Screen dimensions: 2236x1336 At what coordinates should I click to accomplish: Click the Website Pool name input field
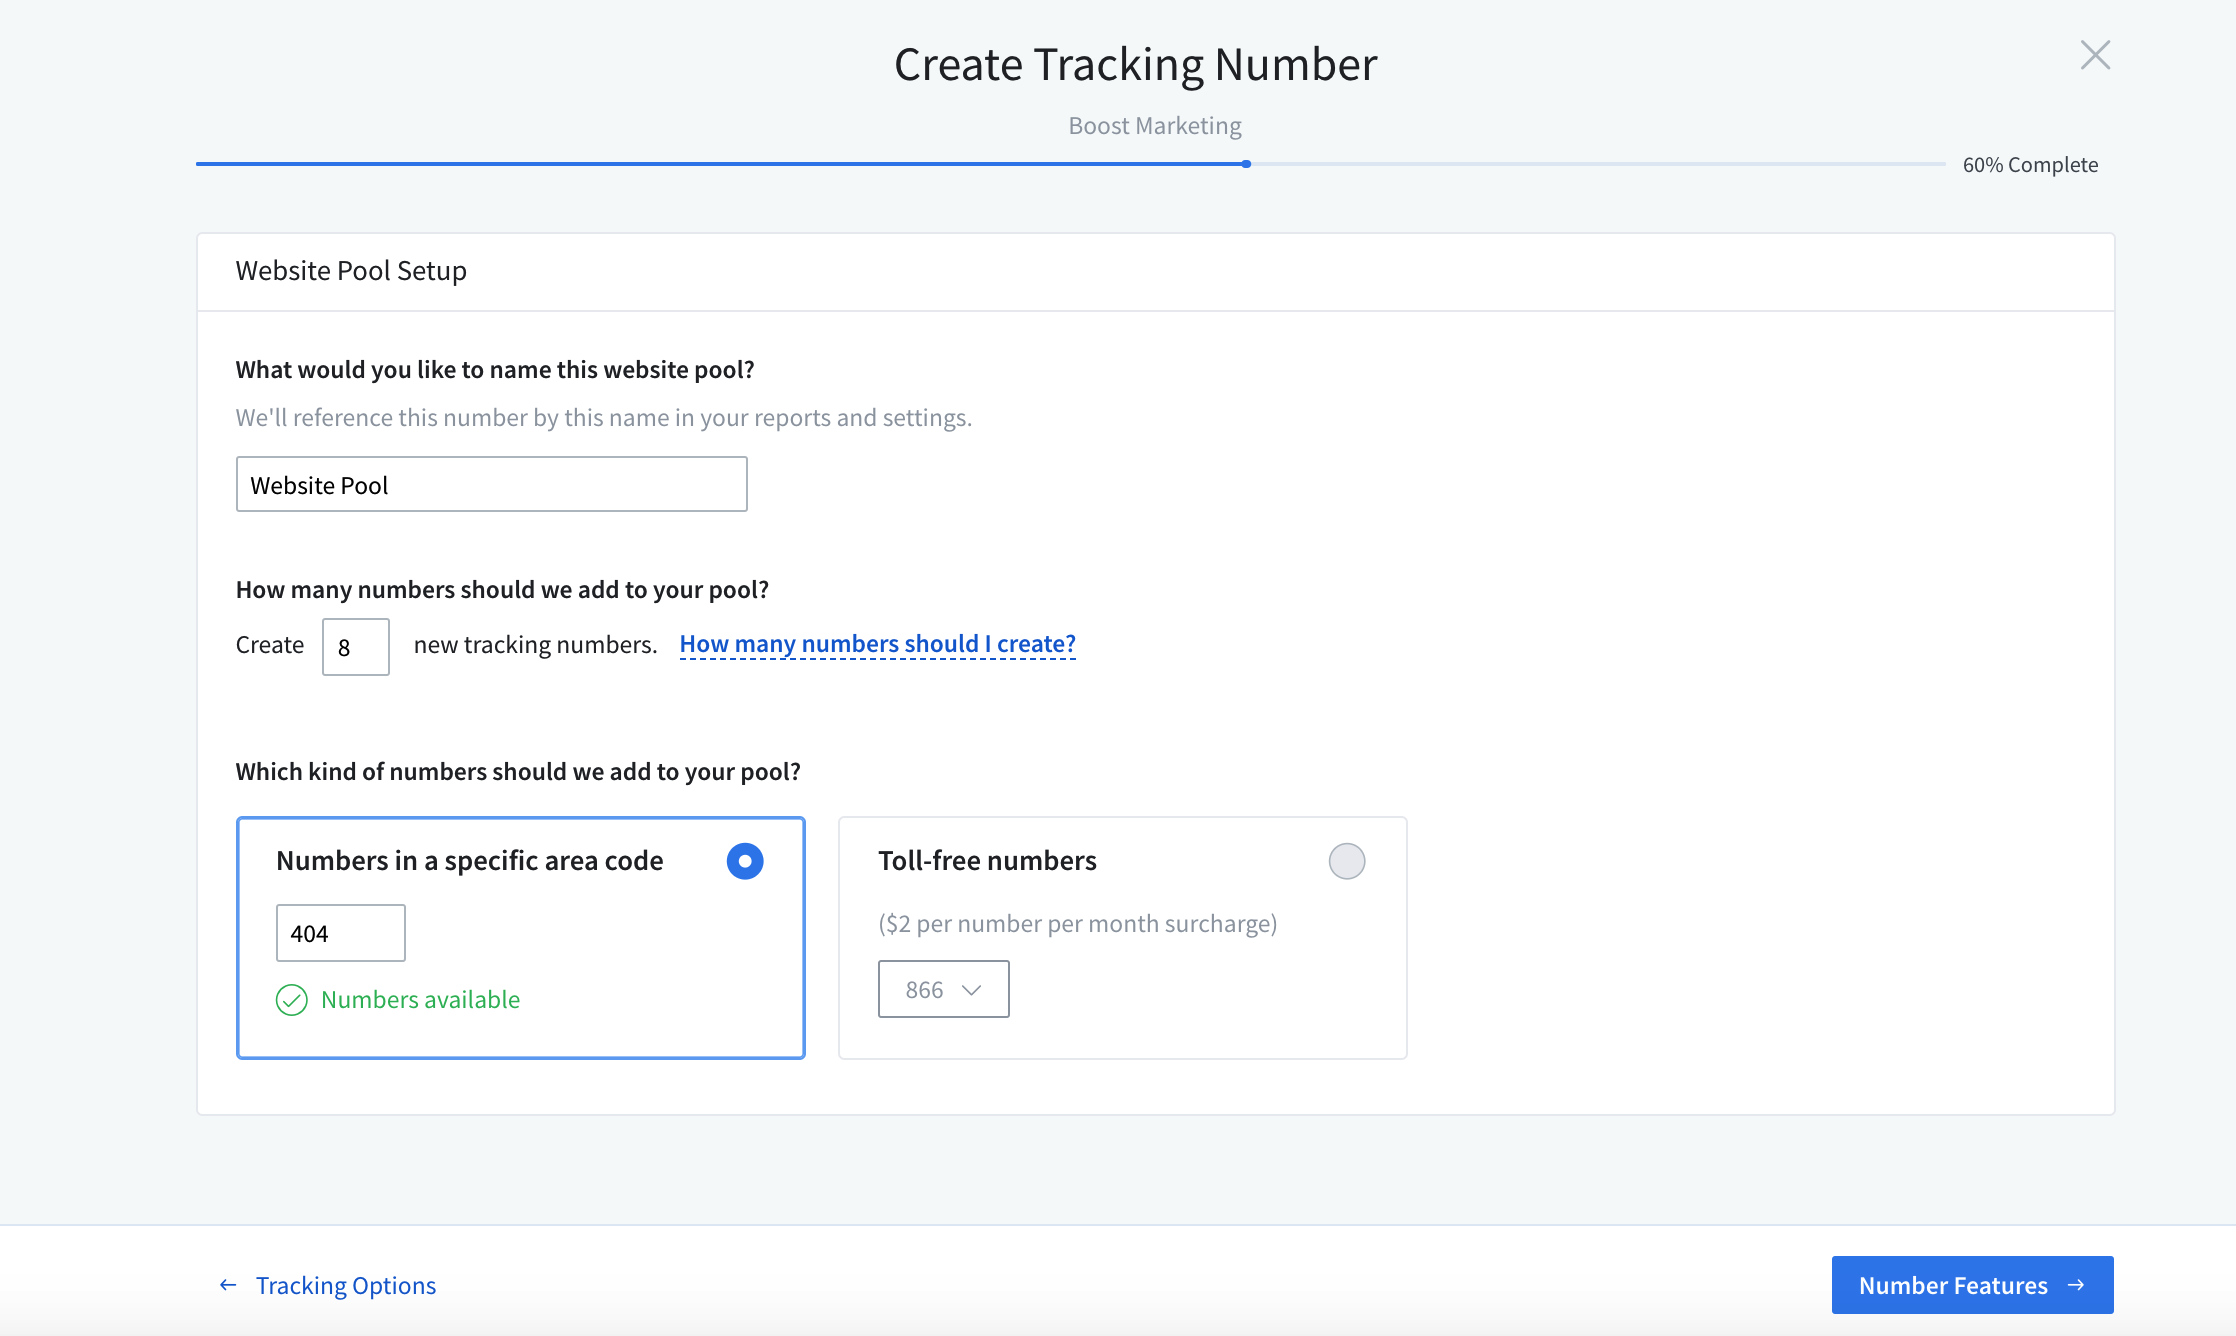tap(491, 484)
